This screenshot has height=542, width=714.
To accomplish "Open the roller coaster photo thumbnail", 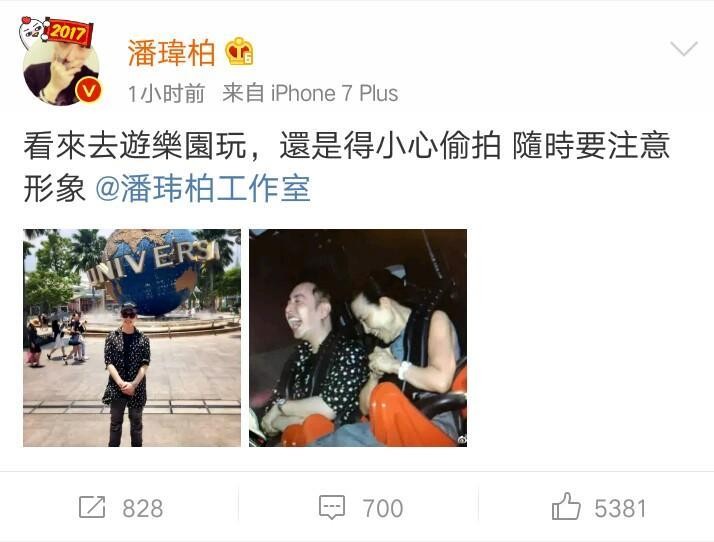I will (358, 338).
